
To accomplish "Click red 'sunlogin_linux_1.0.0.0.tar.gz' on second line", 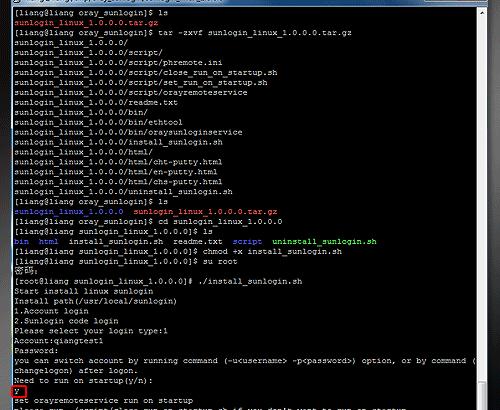I will (x=86, y=23).
